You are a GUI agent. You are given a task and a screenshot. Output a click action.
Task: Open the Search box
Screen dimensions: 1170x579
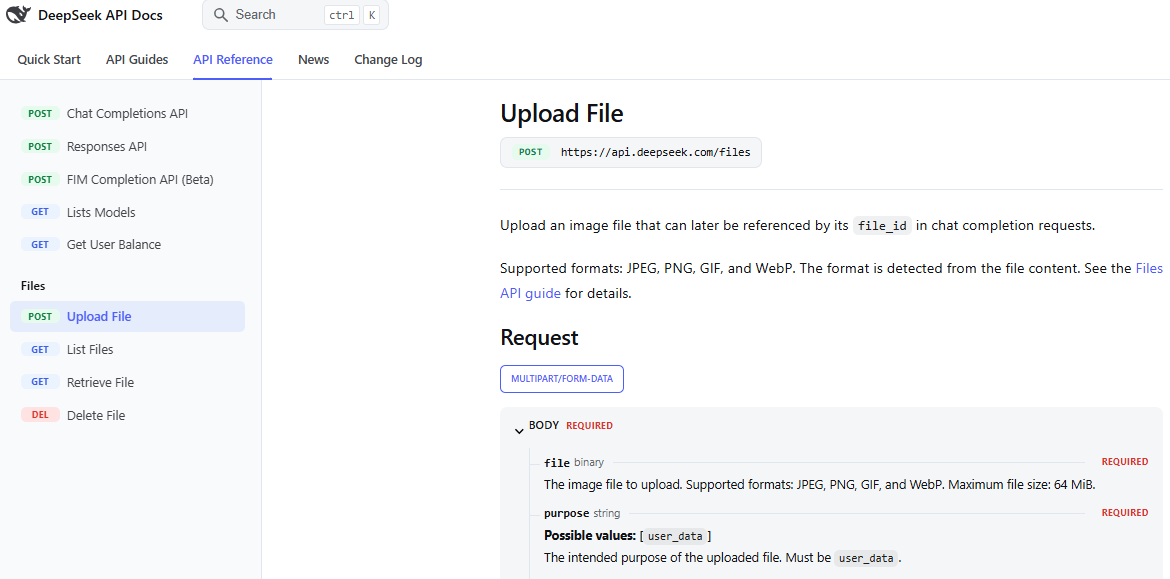295,15
